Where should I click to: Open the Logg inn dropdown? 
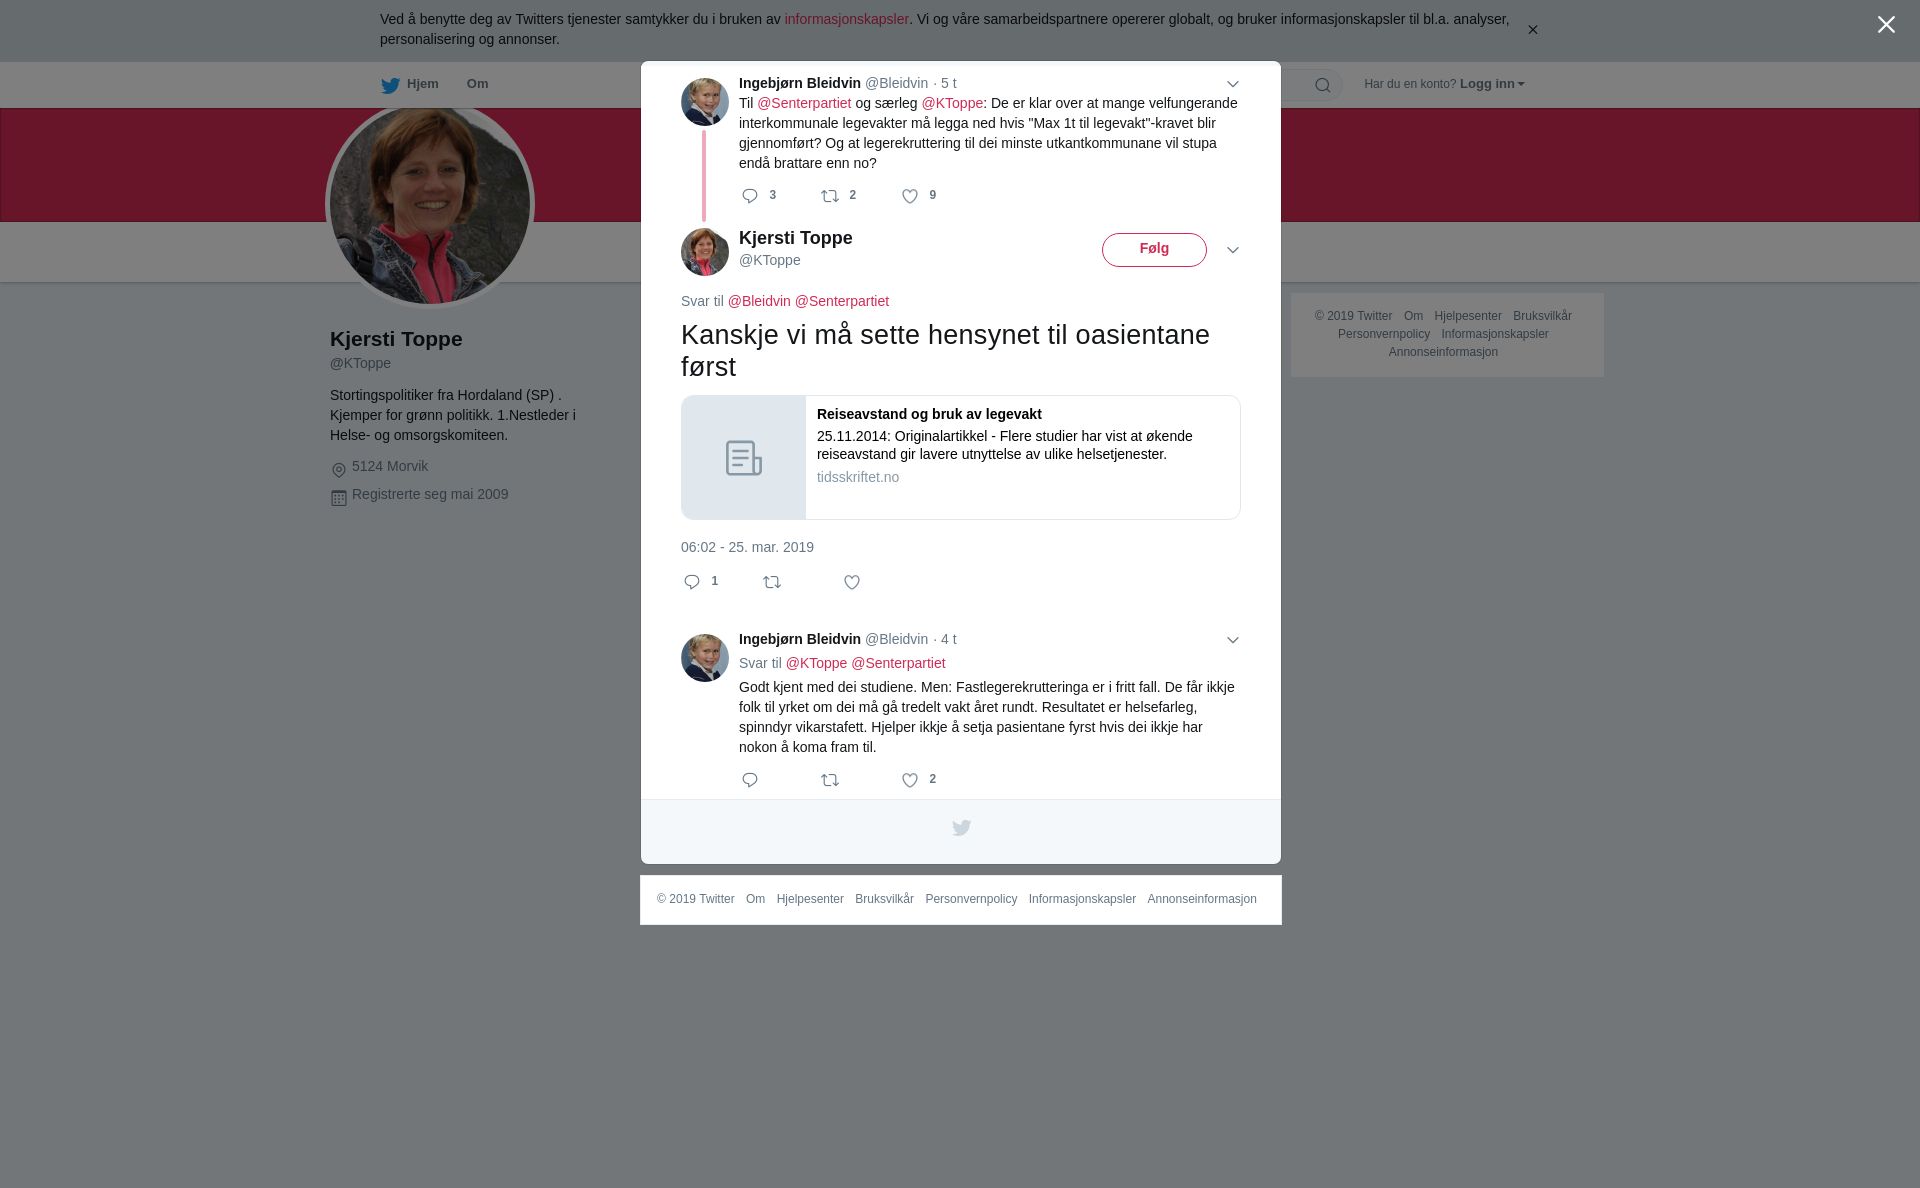pos(1492,84)
